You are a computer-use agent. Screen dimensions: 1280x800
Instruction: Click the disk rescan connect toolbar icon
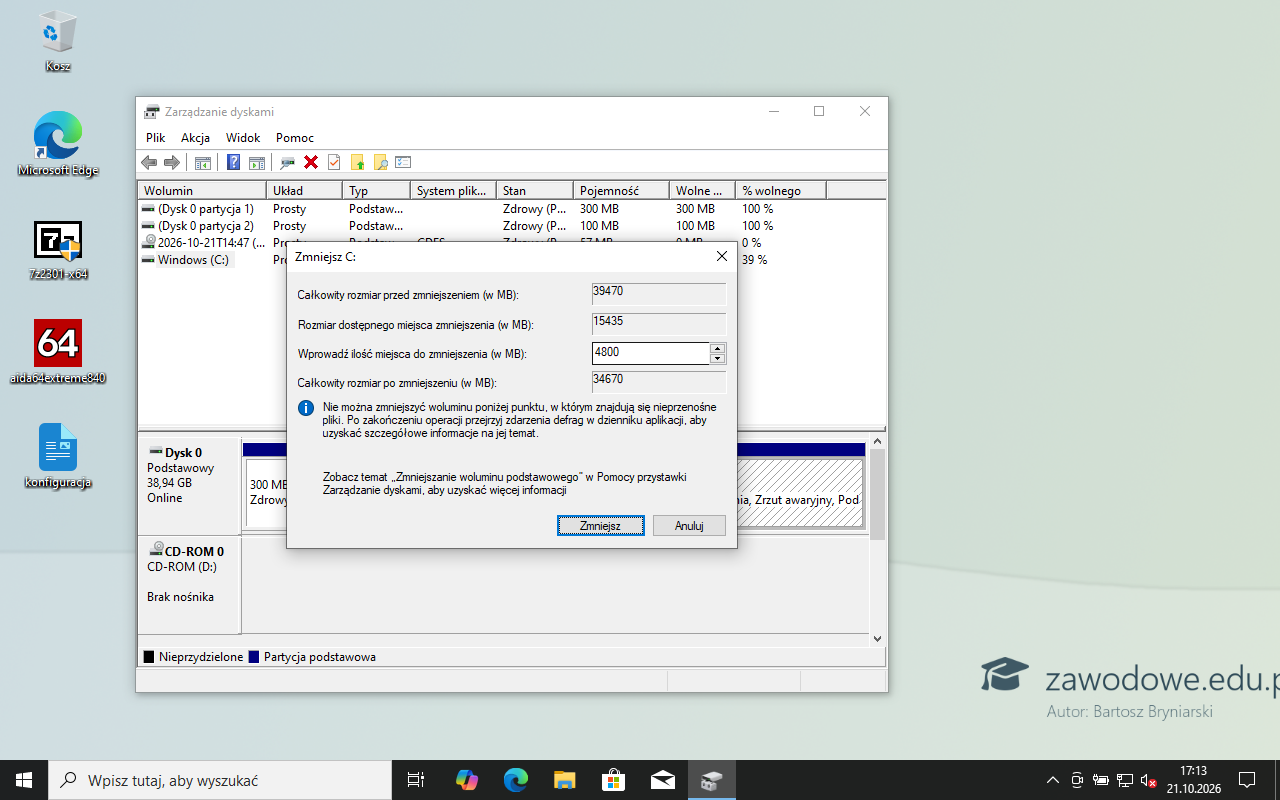288,162
